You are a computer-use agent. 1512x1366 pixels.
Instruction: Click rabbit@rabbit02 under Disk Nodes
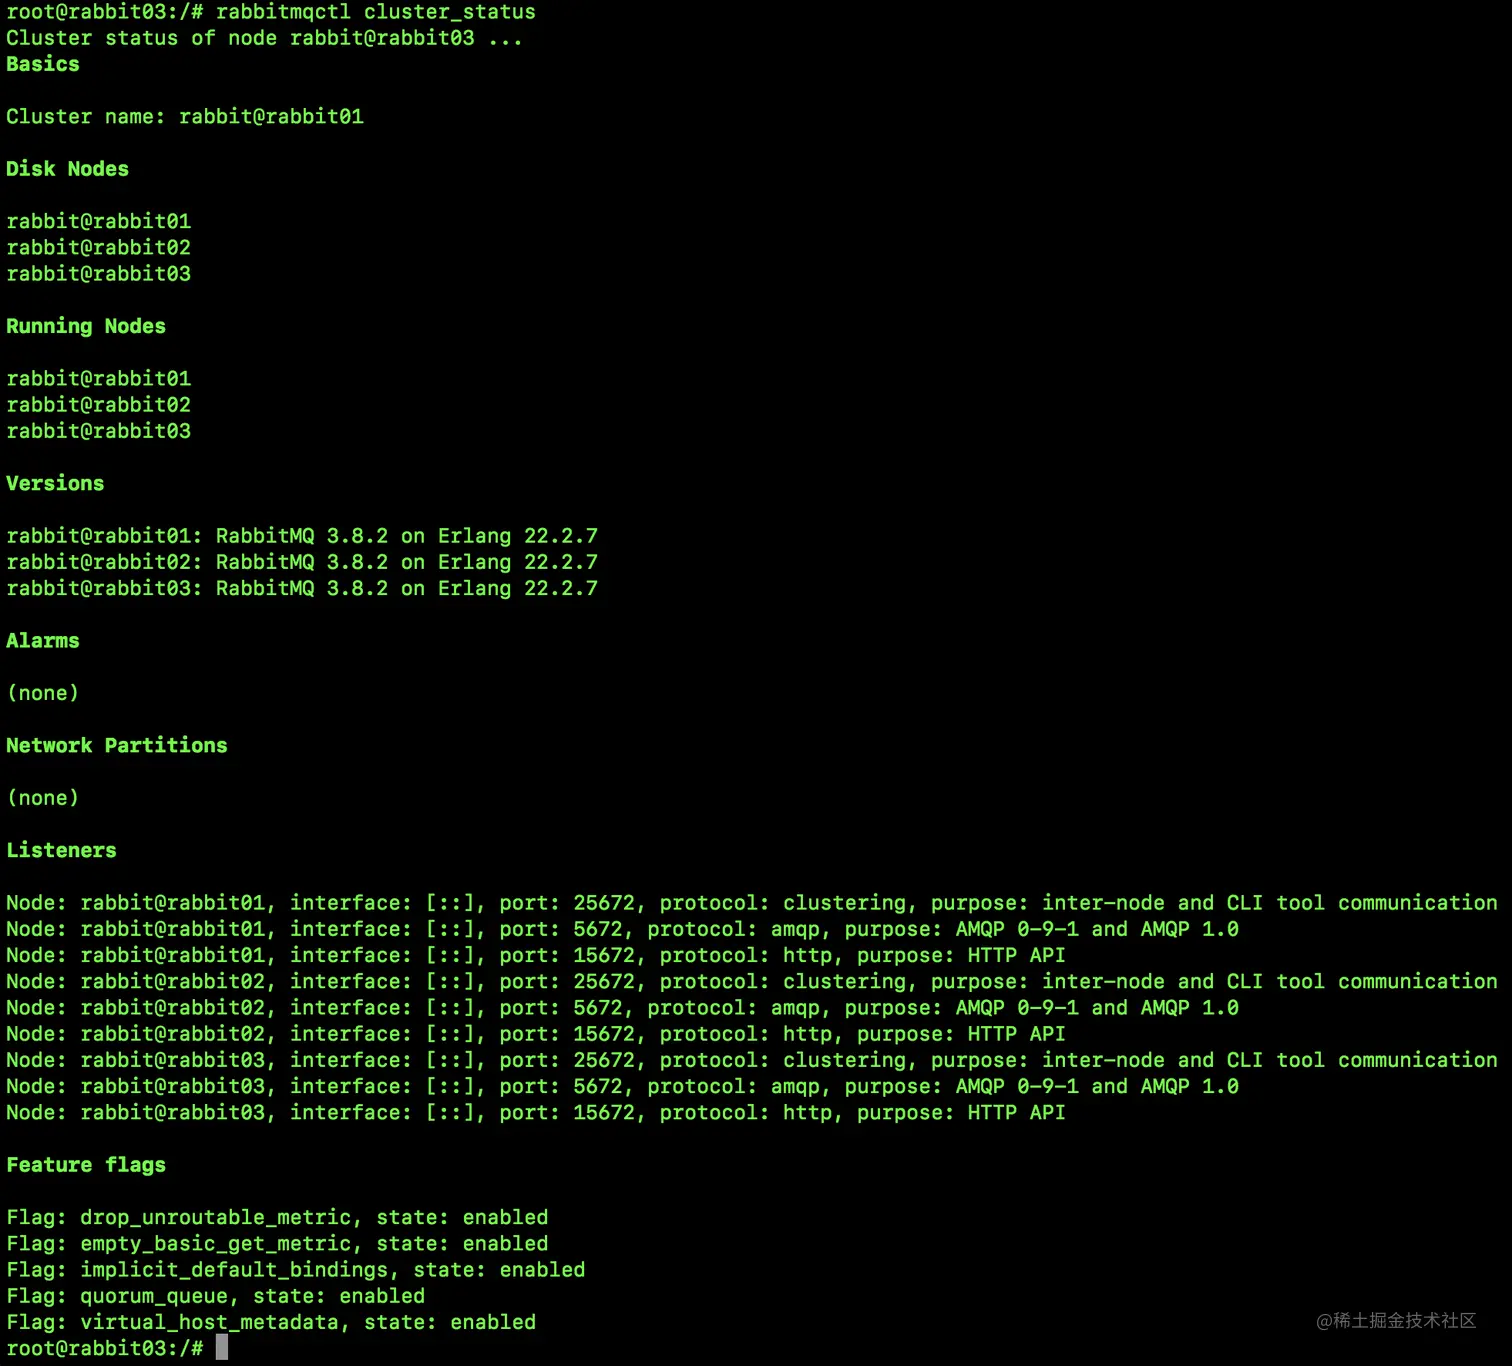pos(99,247)
